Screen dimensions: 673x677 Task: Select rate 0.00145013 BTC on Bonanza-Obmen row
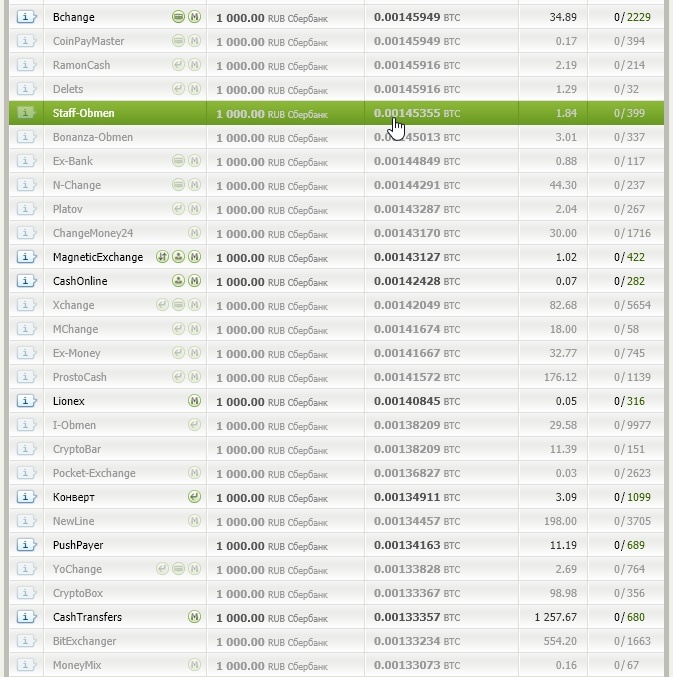coord(417,137)
